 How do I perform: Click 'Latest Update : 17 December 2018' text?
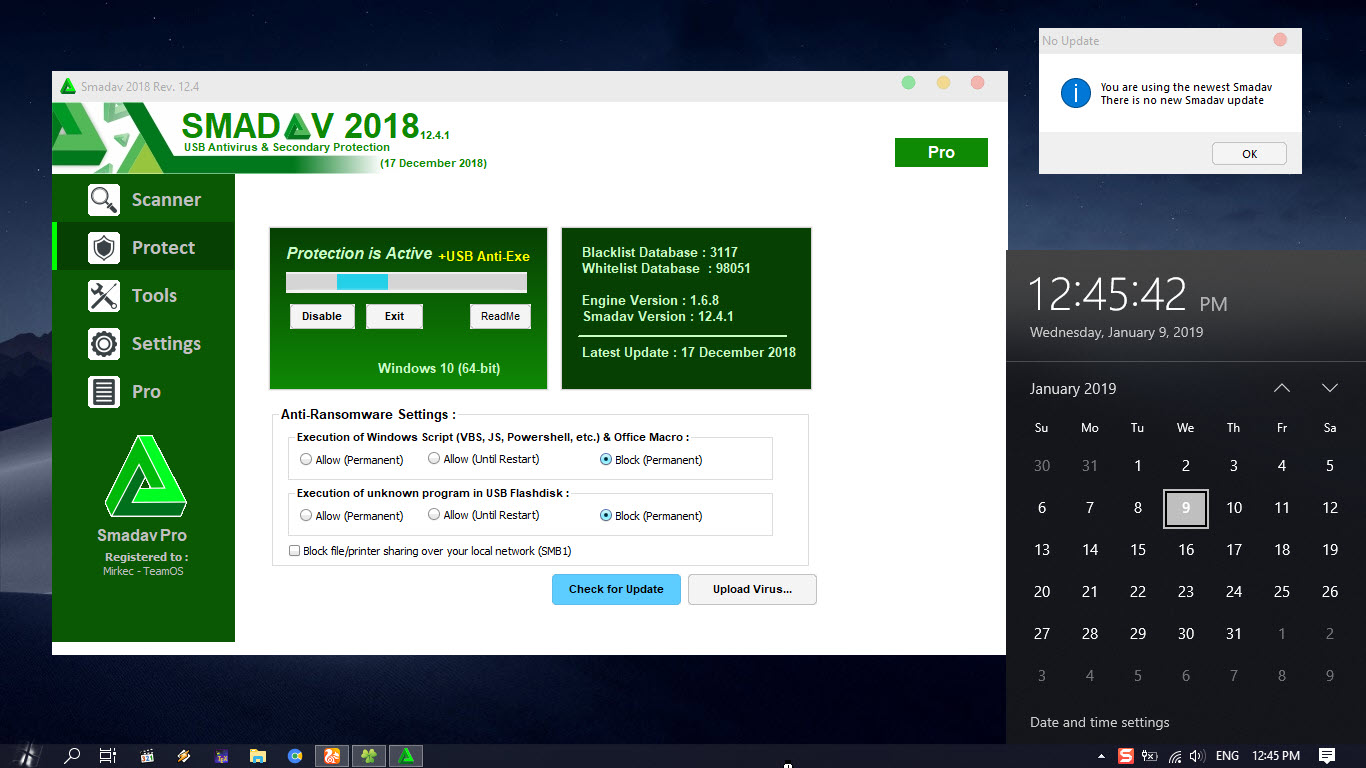coord(689,352)
